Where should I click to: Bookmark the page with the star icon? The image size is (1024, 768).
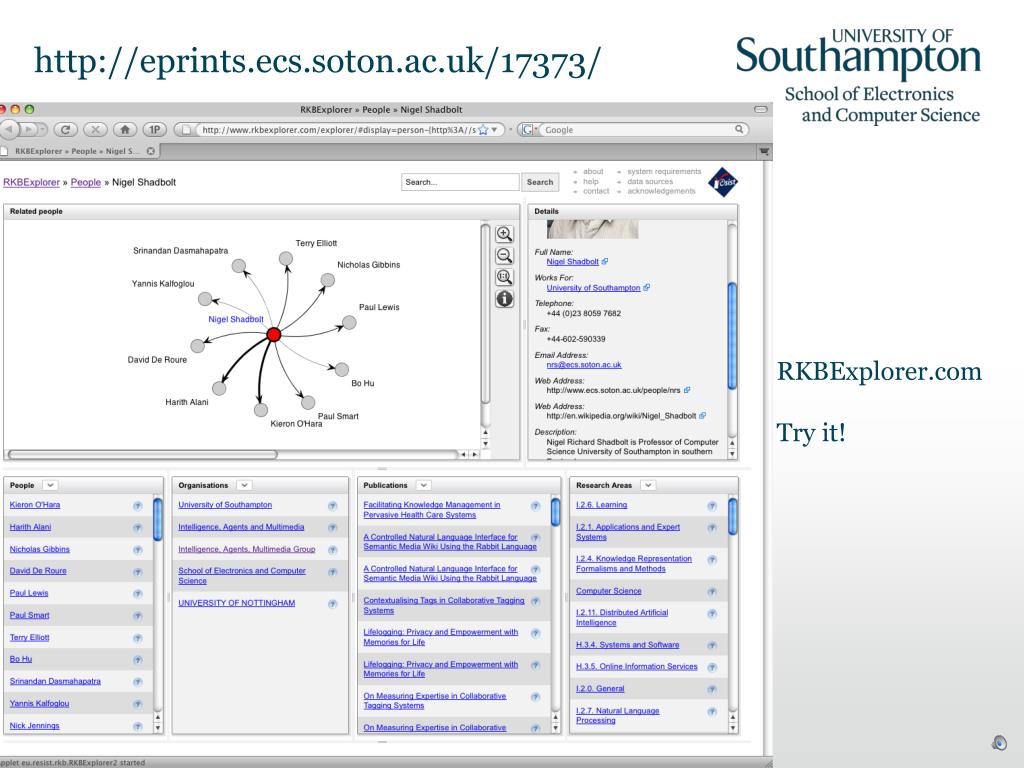(483, 130)
